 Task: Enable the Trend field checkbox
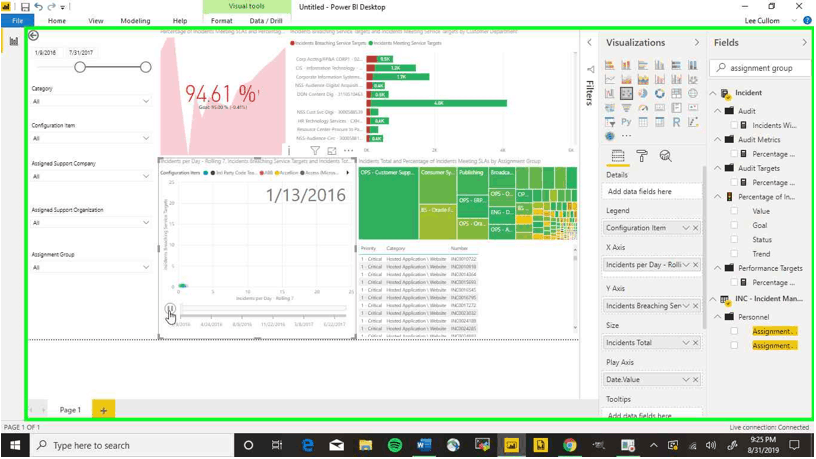pos(735,254)
